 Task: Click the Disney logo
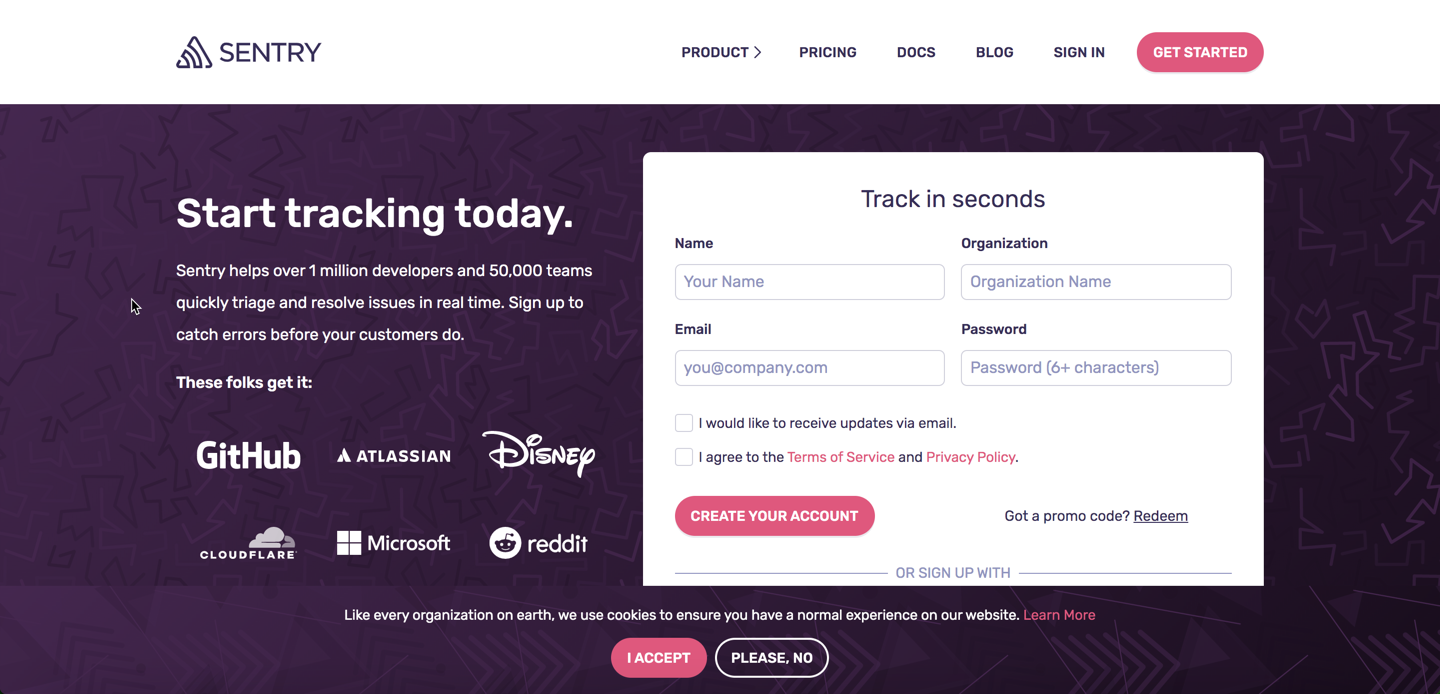(538, 454)
